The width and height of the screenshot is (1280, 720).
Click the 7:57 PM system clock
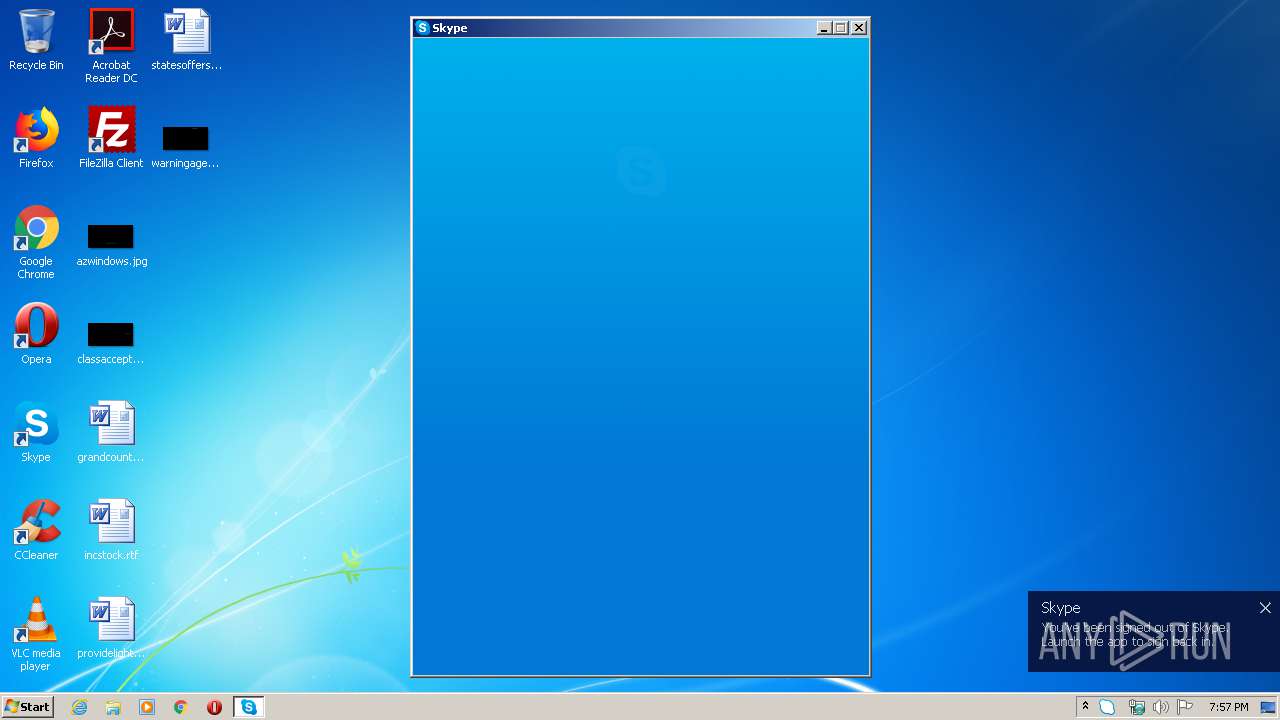click(1228, 707)
